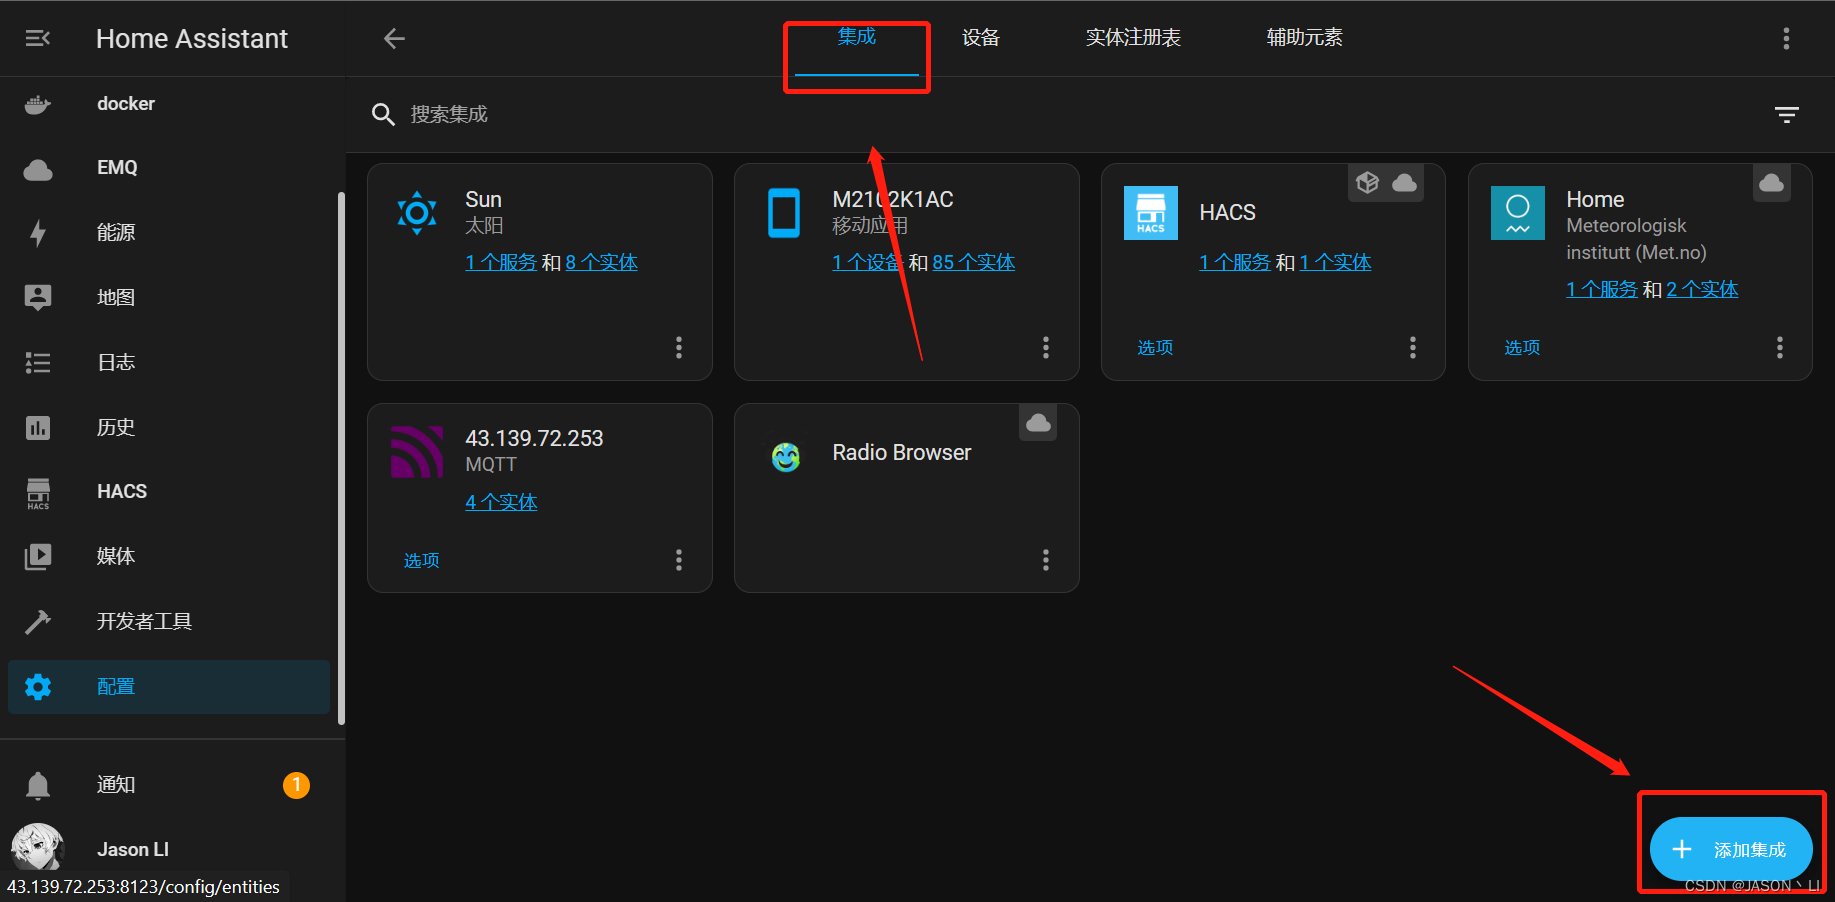Open HACS card three-dot menu
The height and width of the screenshot is (902, 1835).
point(1413,347)
